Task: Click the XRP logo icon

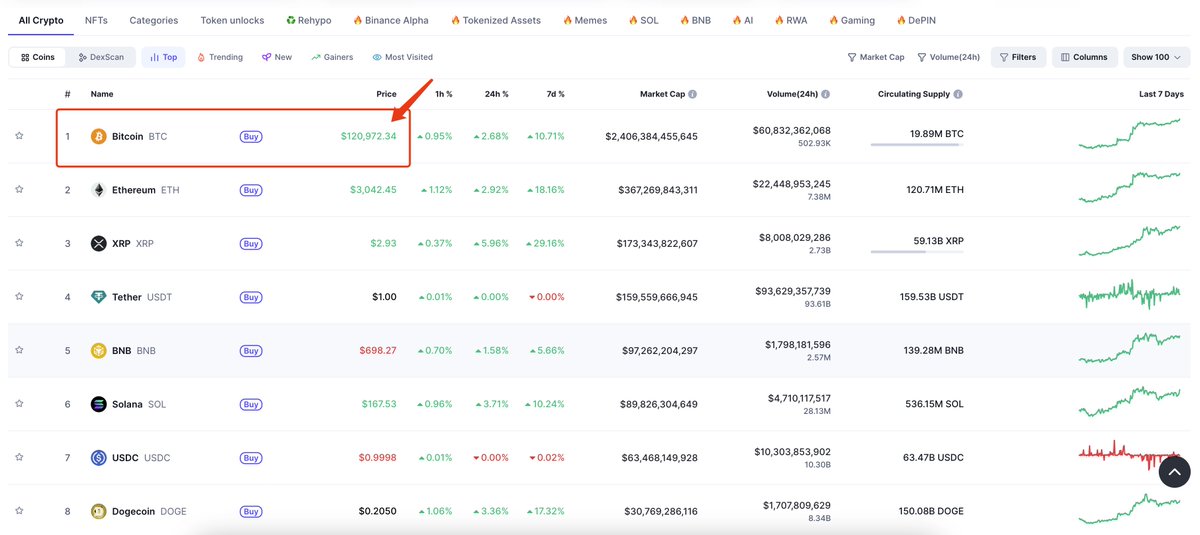Action: [x=98, y=243]
